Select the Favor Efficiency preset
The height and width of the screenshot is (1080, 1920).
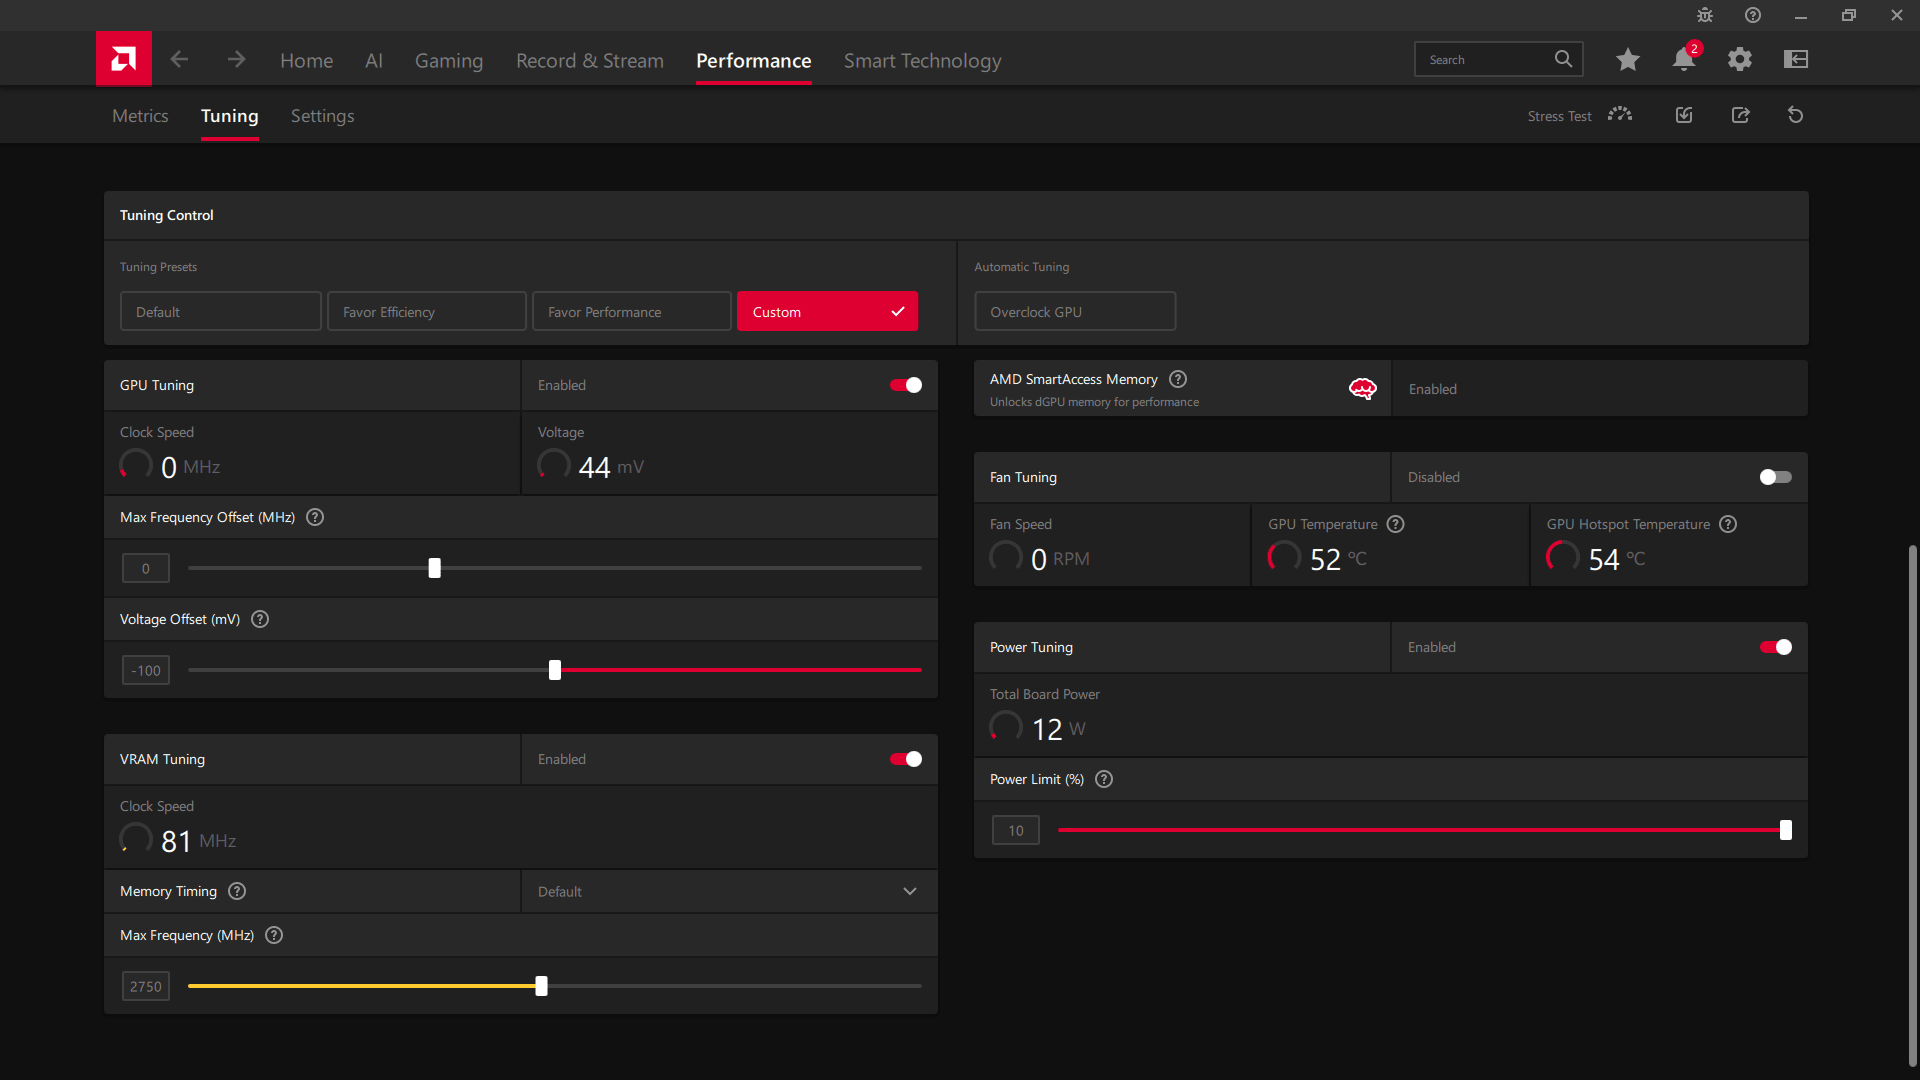click(x=427, y=311)
